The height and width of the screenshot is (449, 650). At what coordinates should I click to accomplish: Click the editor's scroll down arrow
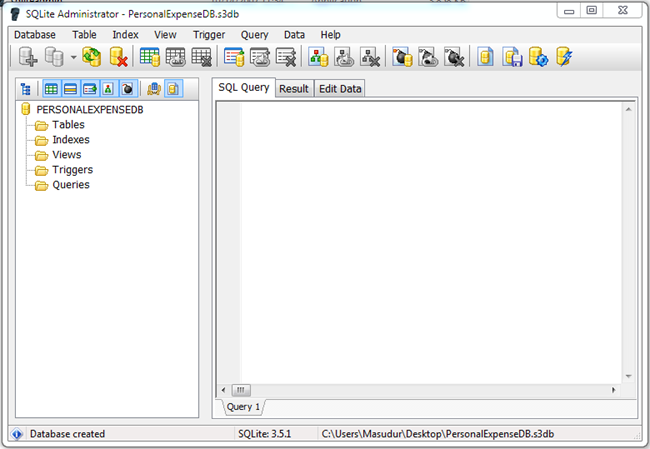(628, 376)
